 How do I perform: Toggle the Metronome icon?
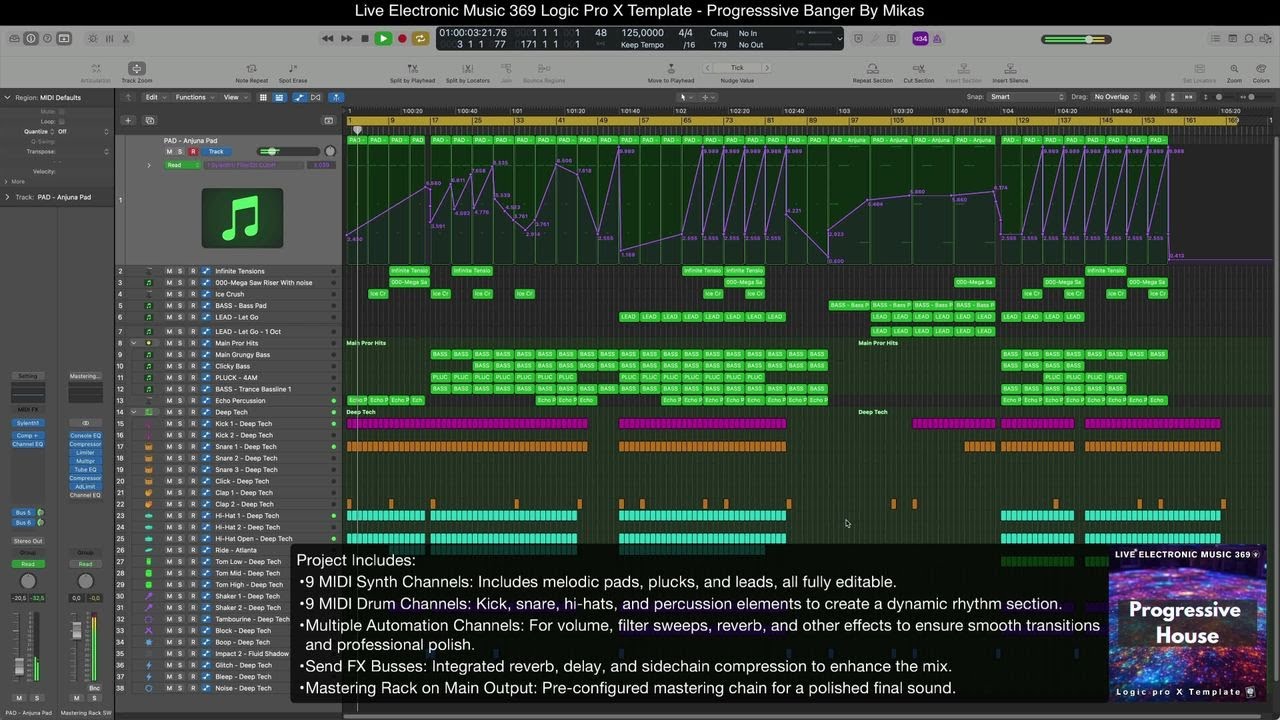pos(938,38)
